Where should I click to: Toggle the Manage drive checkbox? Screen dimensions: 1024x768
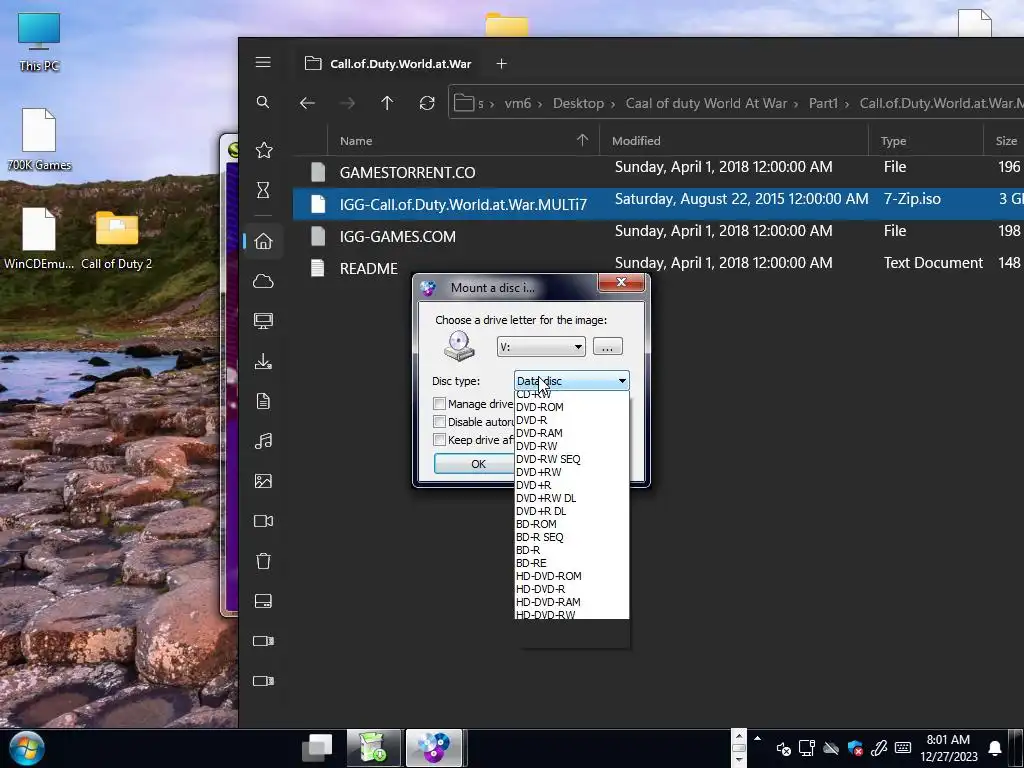pos(440,404)
